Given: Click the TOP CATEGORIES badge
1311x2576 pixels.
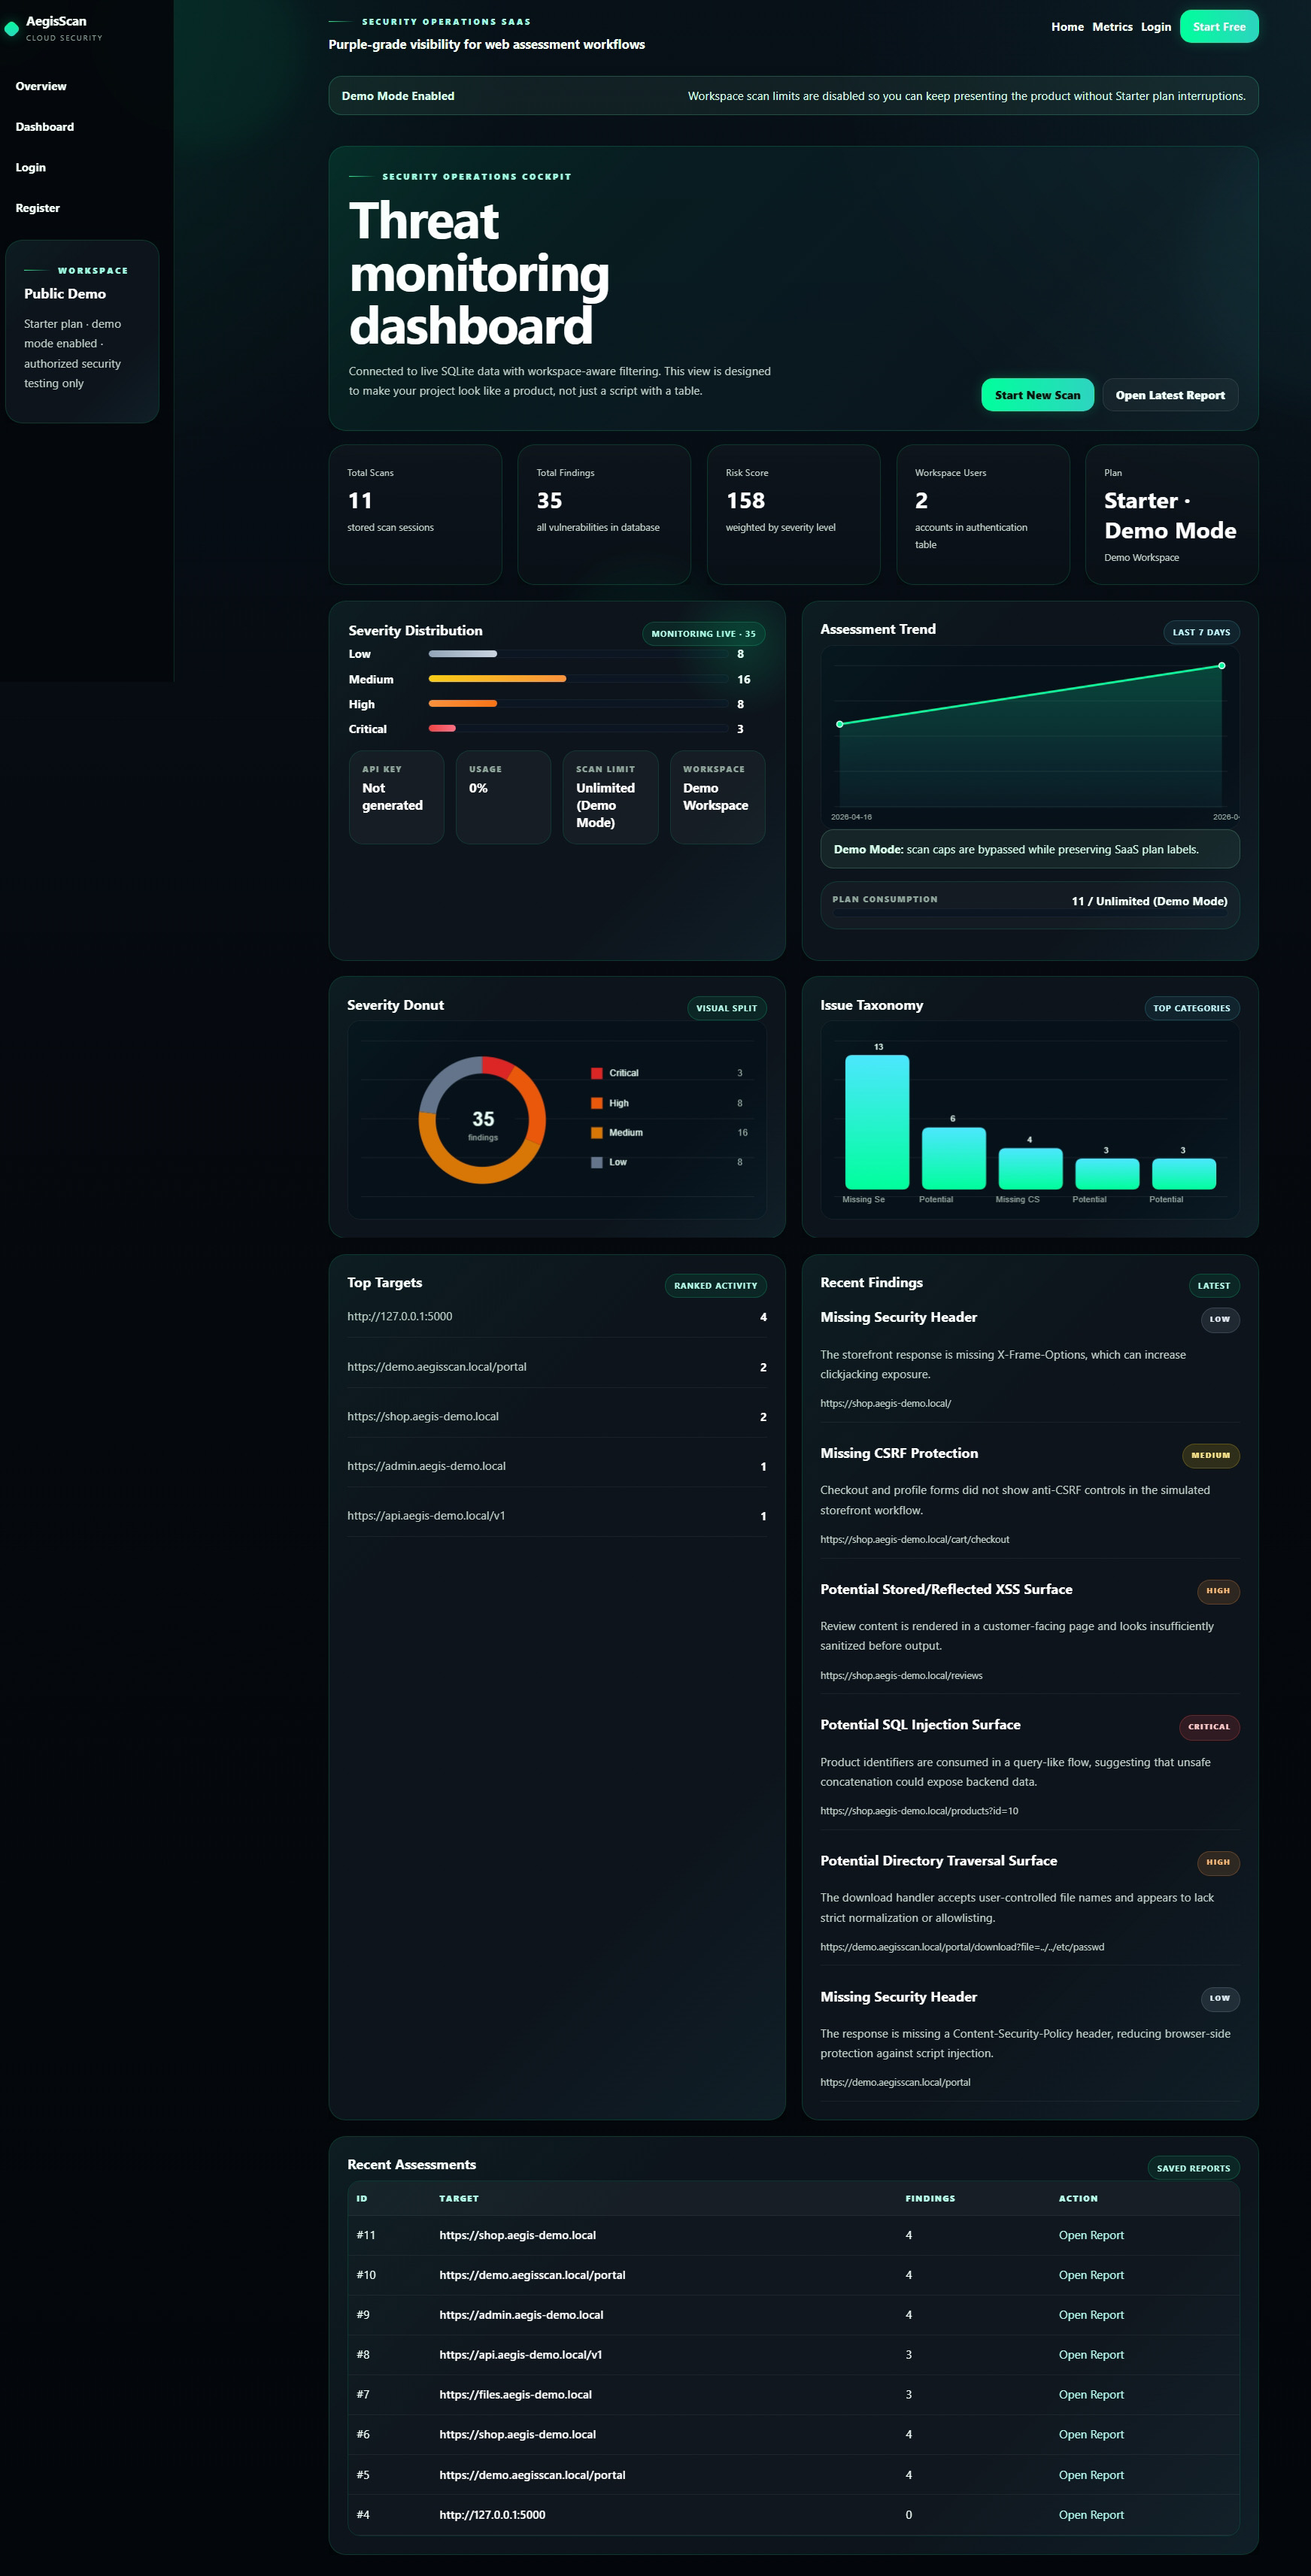Looking at the screenshot, I should click(1191, 1008).
